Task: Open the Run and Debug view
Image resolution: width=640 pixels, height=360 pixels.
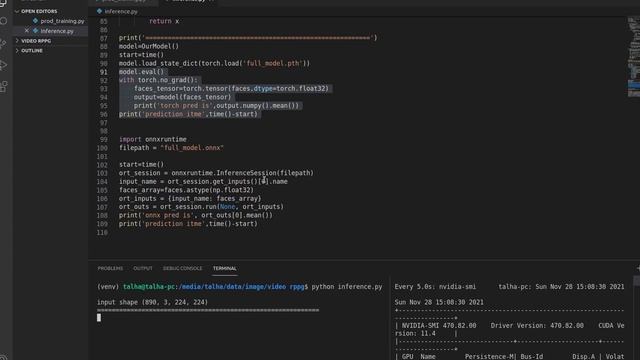Action: coord(3,65)
